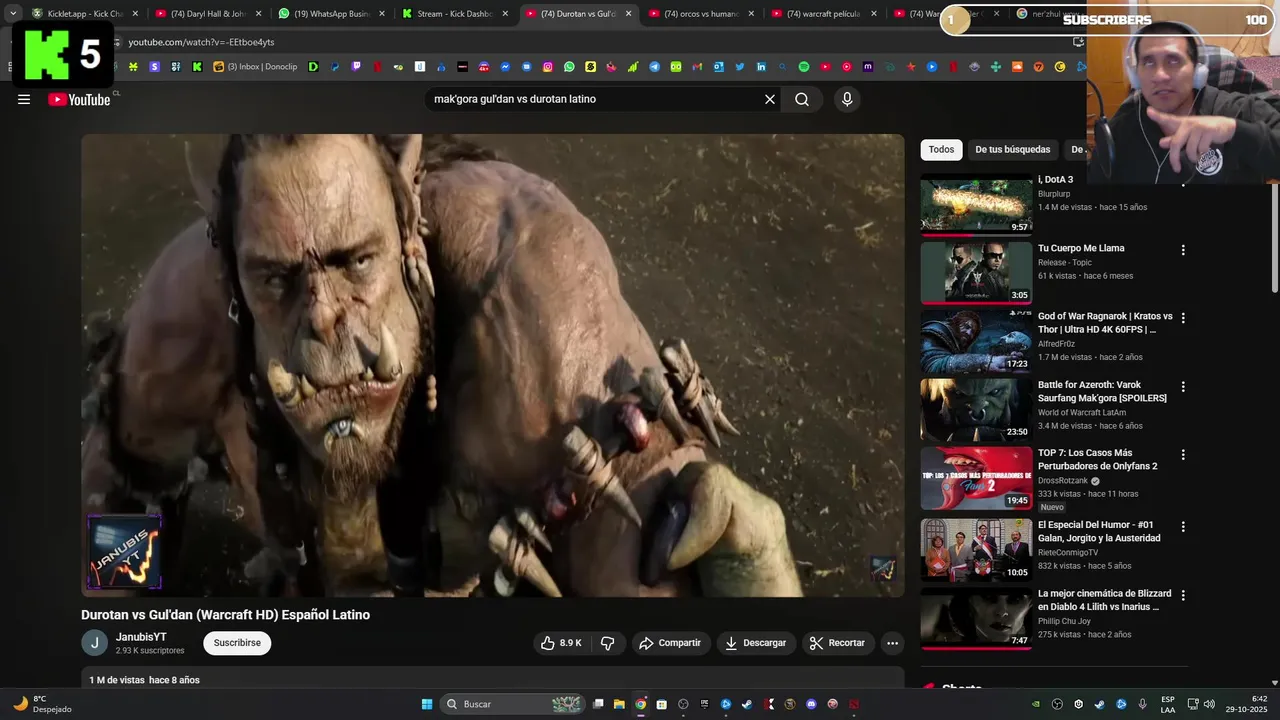Open the weather widget 8°C Despejado
The image size is (1280, 720).
pyautogui.click(x=42, y=704)
